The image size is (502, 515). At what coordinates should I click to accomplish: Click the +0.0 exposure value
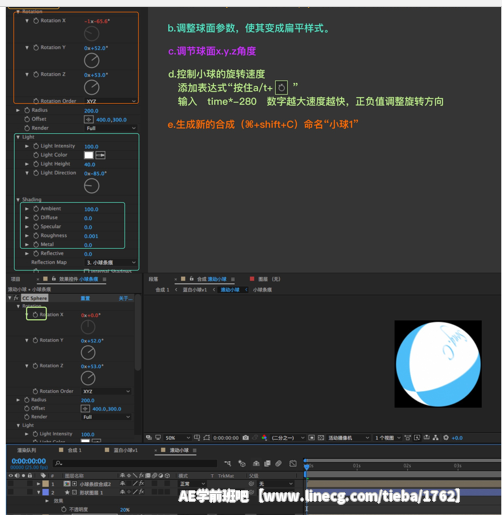(x=457, y=438)
